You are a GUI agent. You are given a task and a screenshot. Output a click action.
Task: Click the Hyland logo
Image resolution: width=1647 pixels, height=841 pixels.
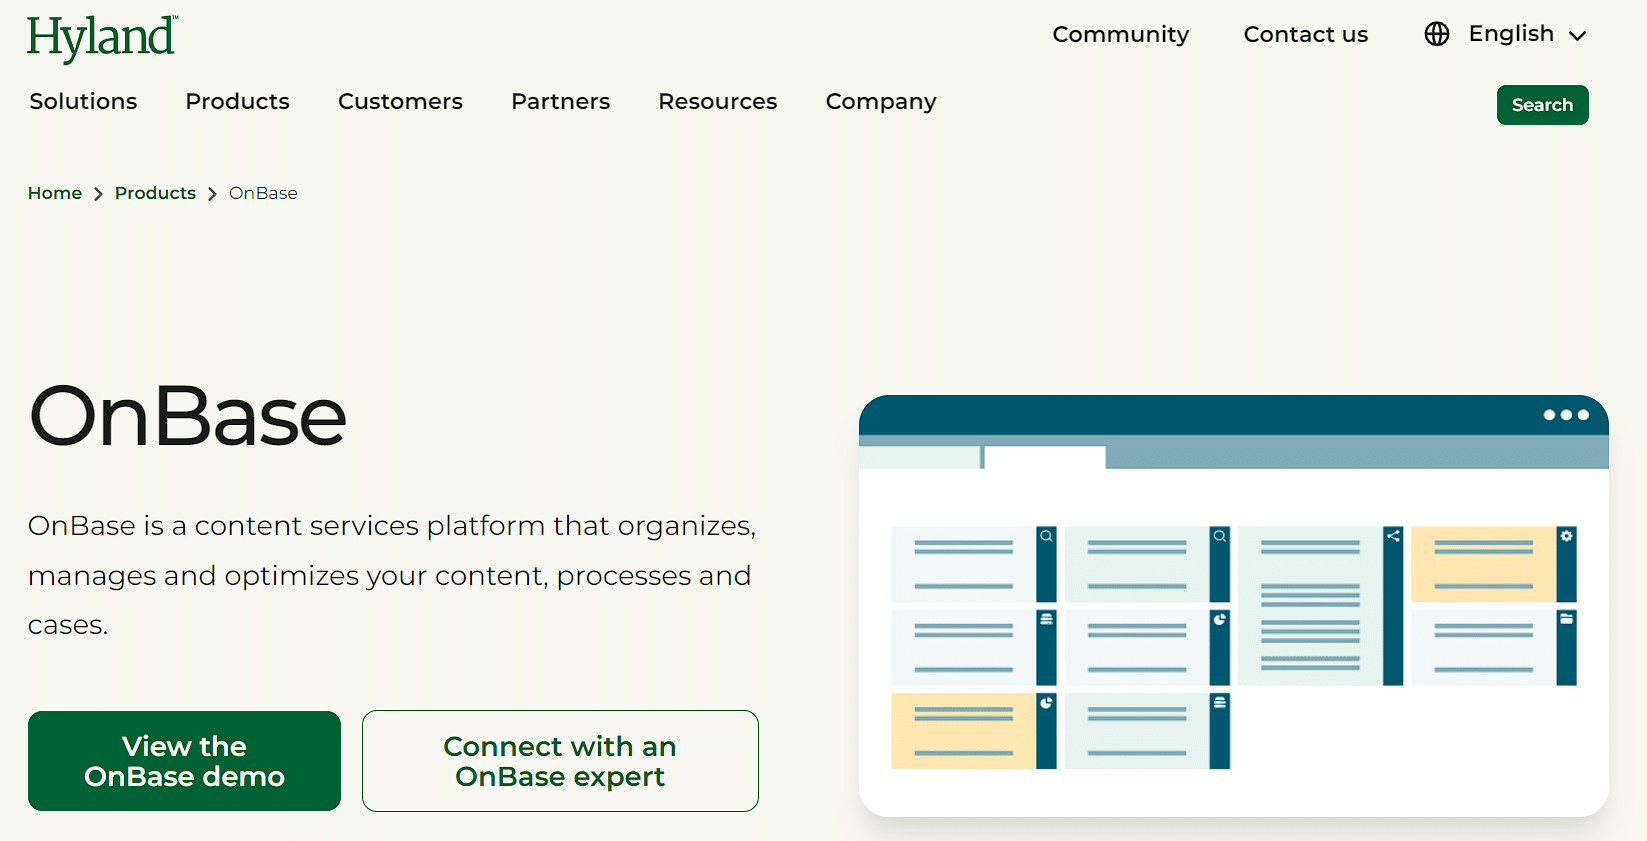pyautogui.click(x=102, y=38)
